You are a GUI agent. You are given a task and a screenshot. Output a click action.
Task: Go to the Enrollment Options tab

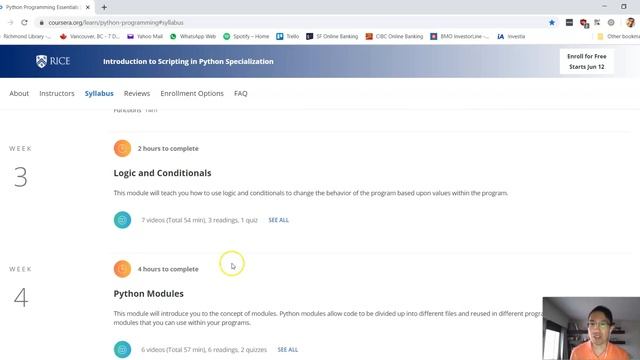pyautogui.click(x=192, y=93)
